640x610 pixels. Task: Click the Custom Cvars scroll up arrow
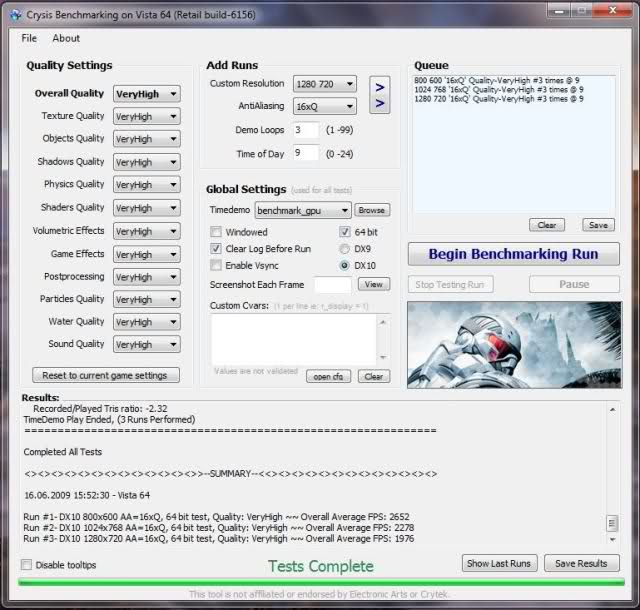pyautogui.click(x=383, y=322)
